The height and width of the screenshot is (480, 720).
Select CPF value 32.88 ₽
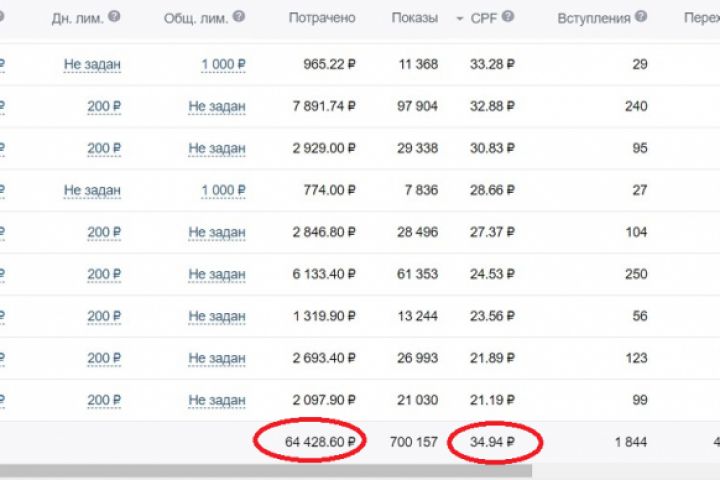click(492, 106)
